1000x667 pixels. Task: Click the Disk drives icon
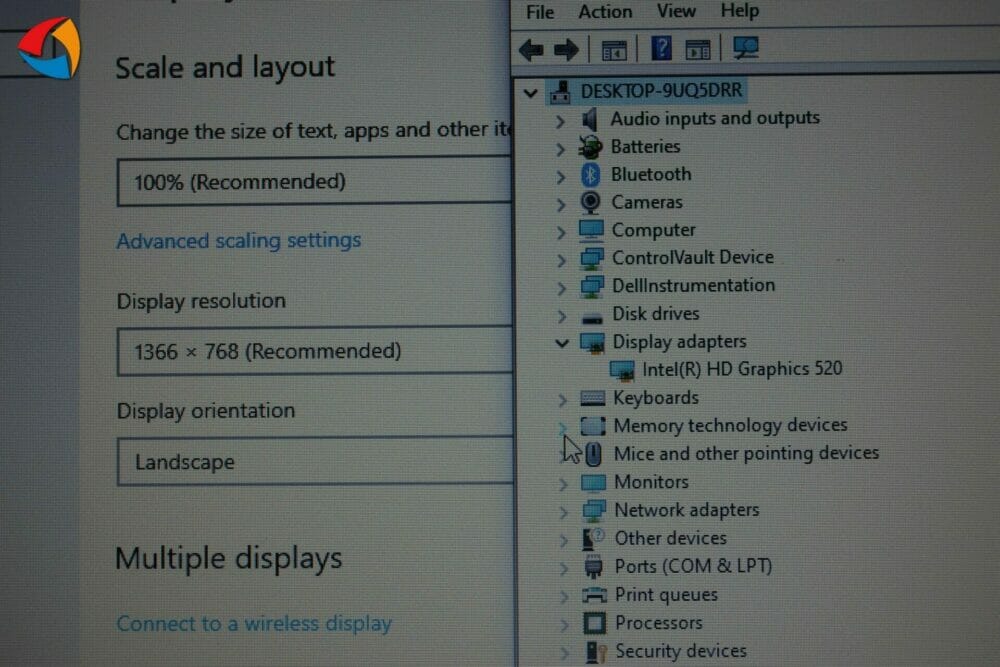(592, 317)
